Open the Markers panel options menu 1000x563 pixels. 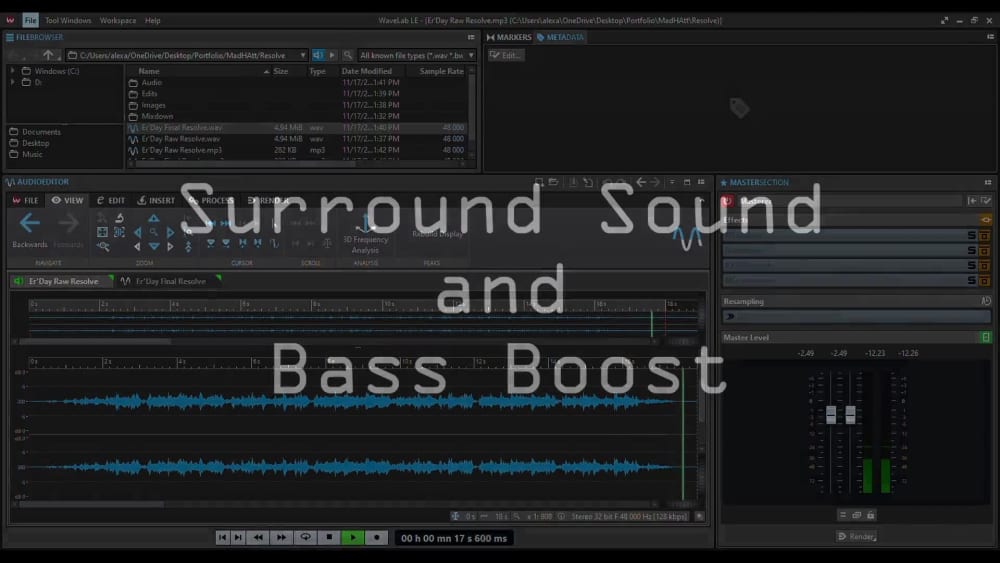point(990,37)
